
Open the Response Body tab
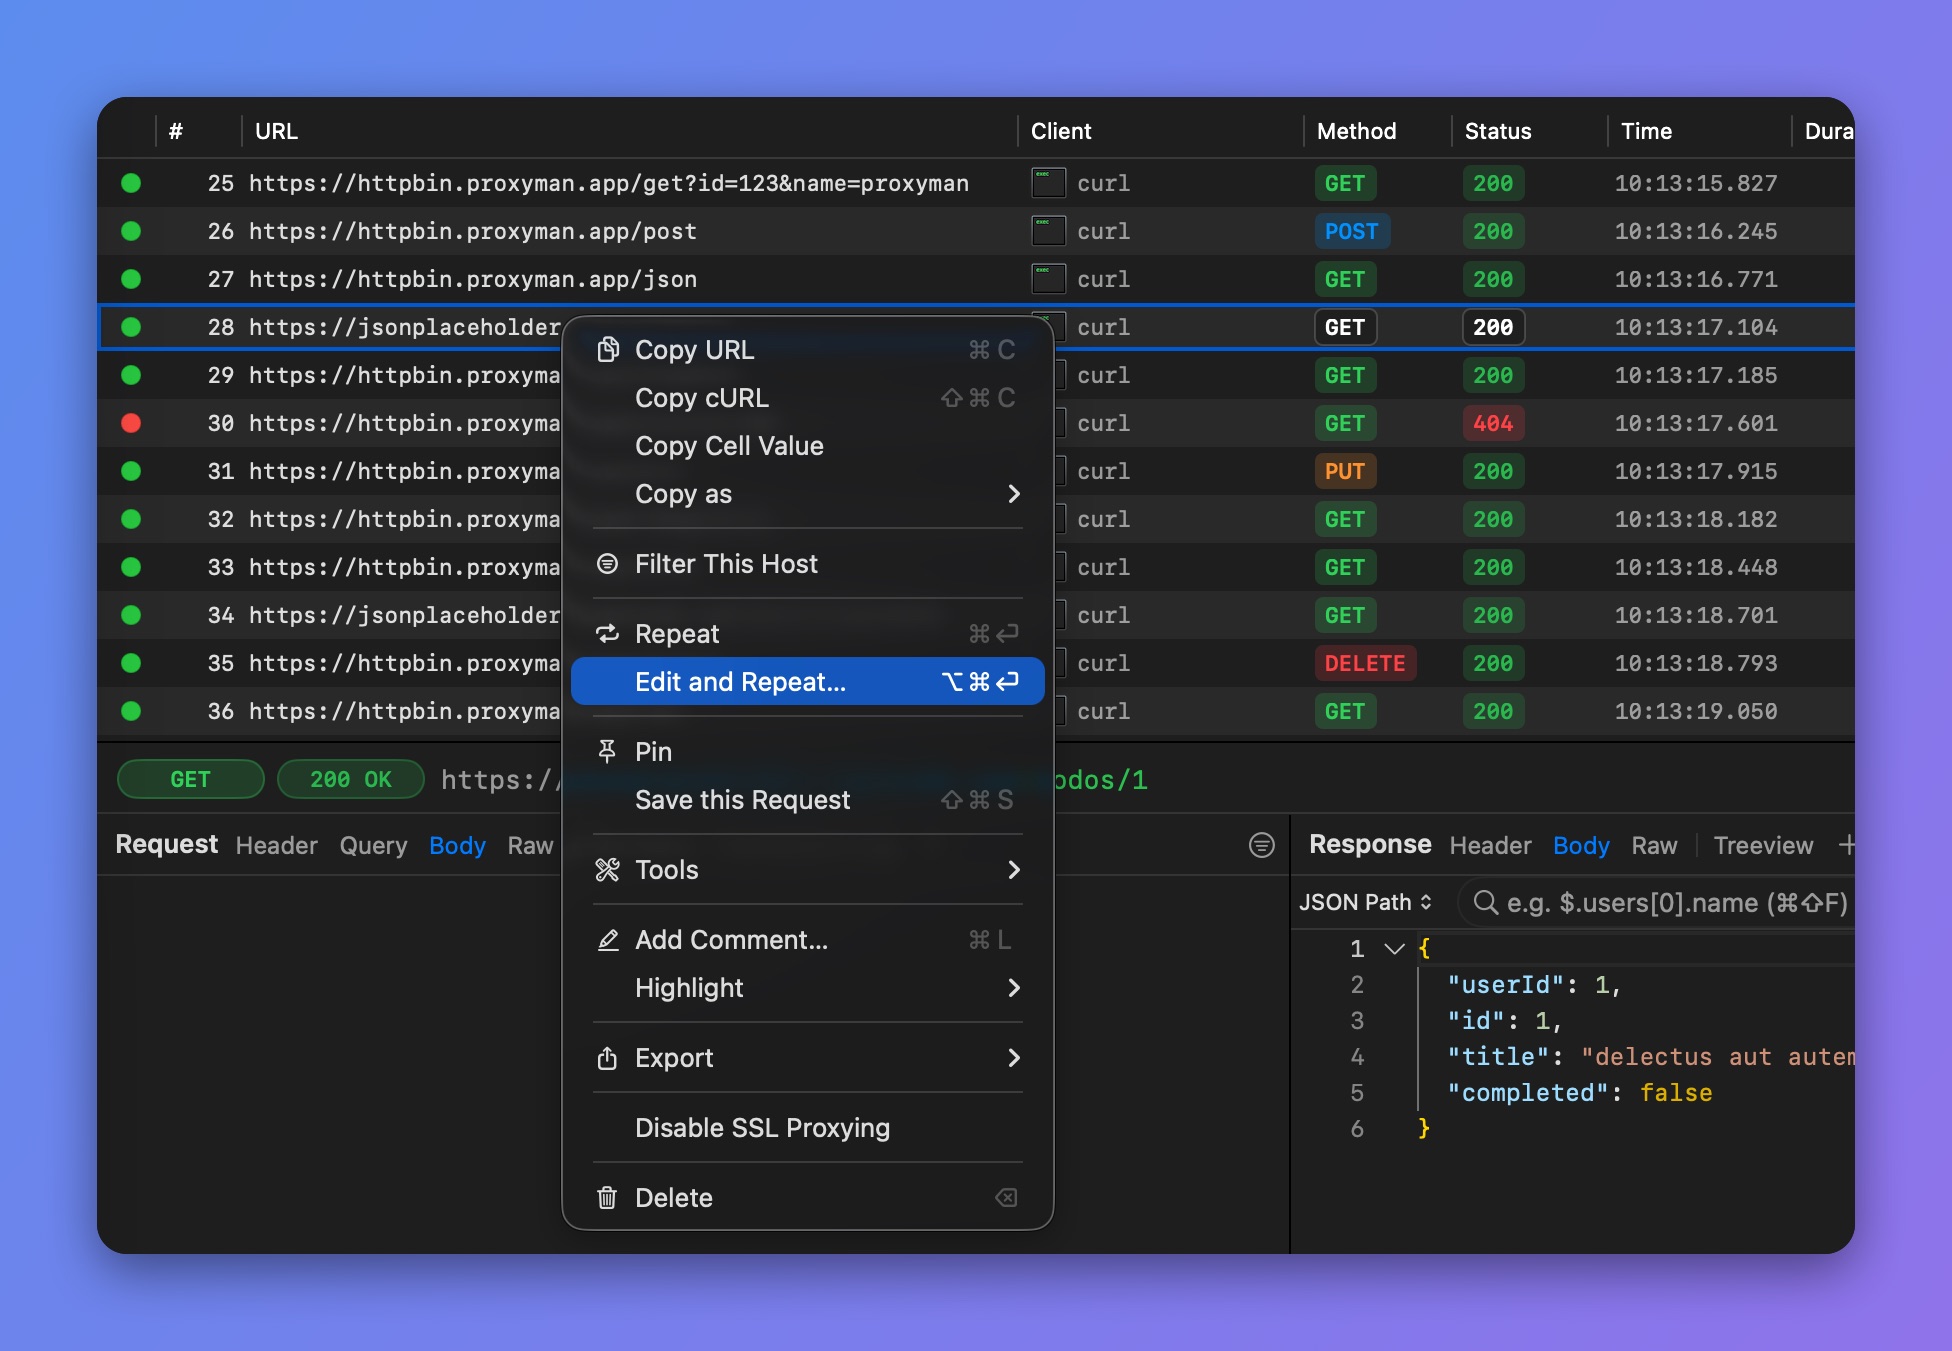coord(1581,845)
